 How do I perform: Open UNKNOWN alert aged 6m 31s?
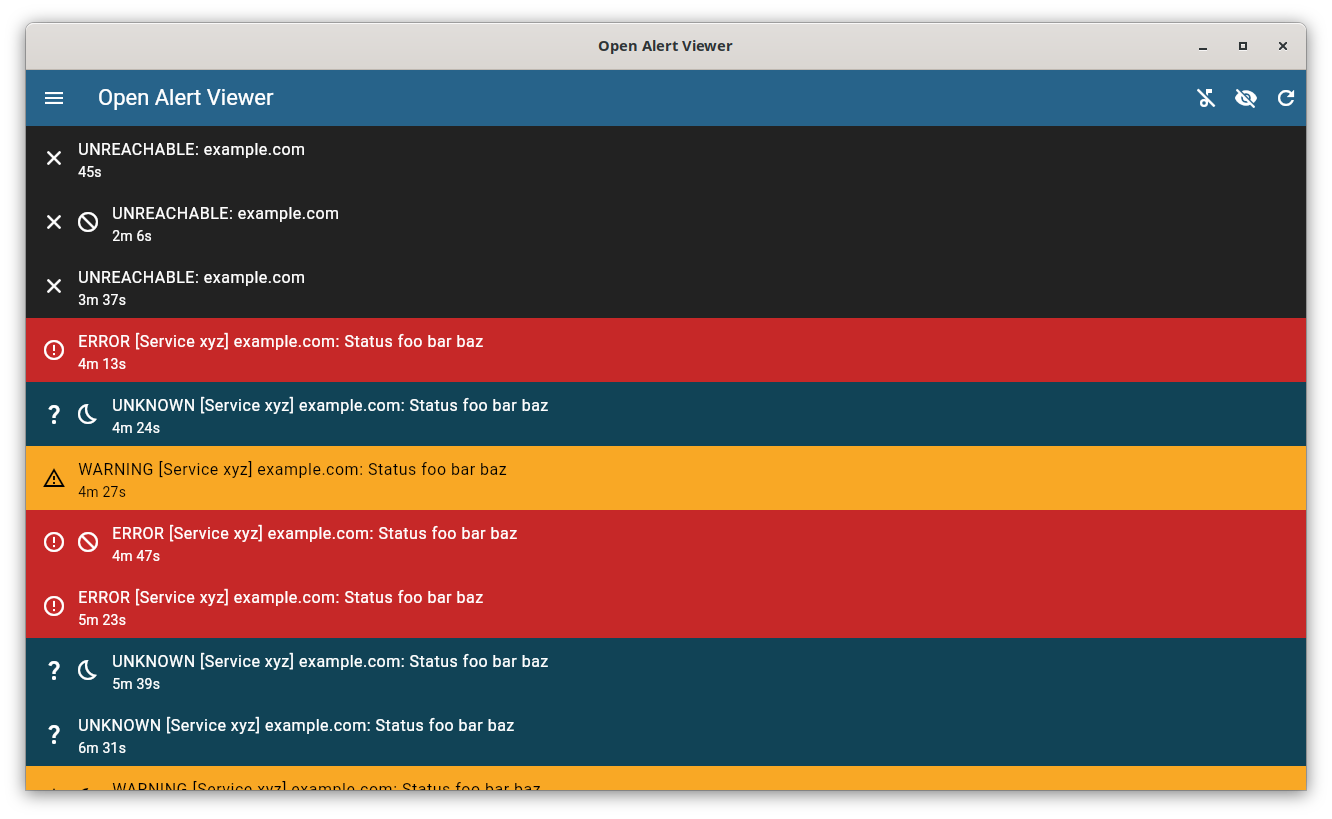pyautogui.click(x=666, y=734)
